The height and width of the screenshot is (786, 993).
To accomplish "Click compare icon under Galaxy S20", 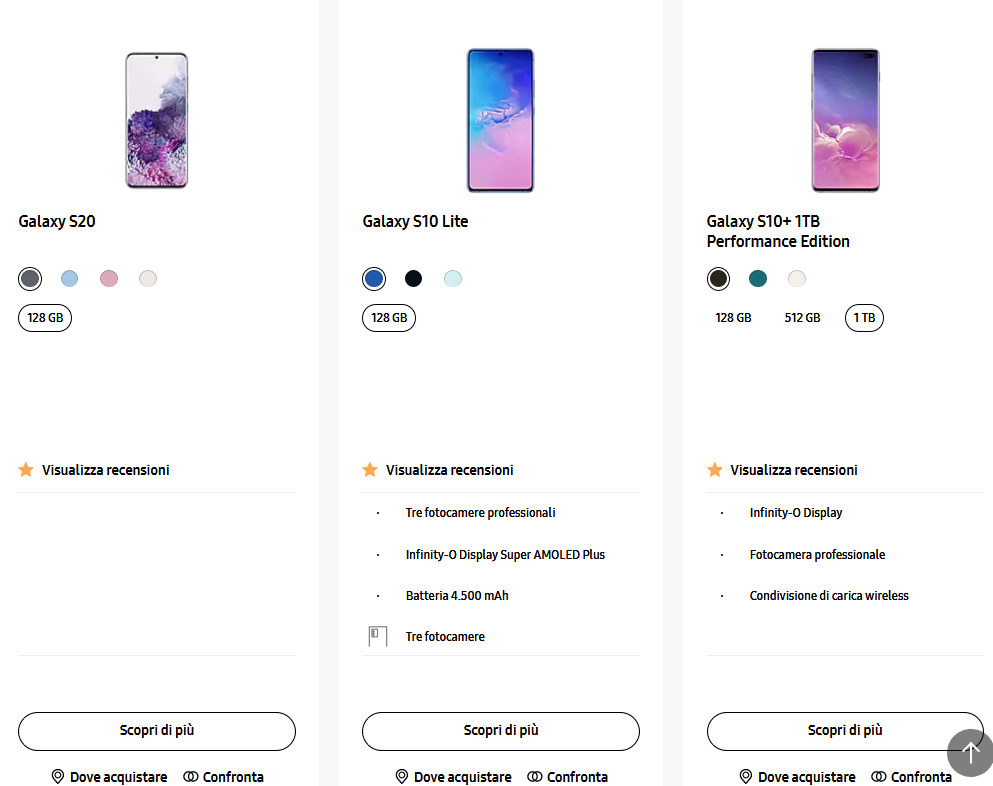I will 191,776.
